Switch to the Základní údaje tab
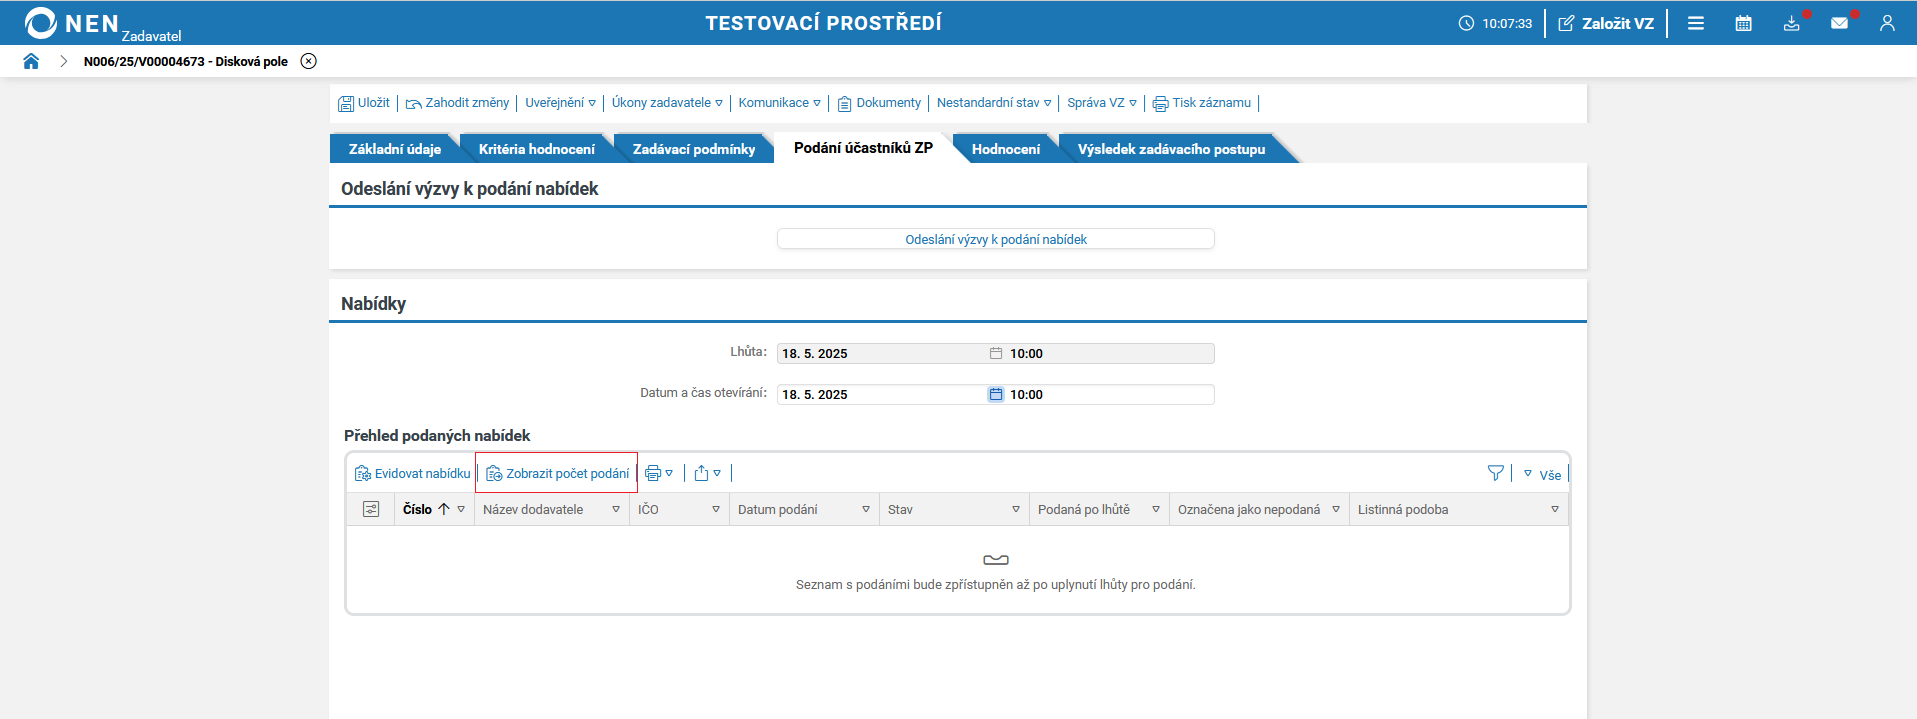Viewport: 1917px width, 719px height. pos(394,149)
